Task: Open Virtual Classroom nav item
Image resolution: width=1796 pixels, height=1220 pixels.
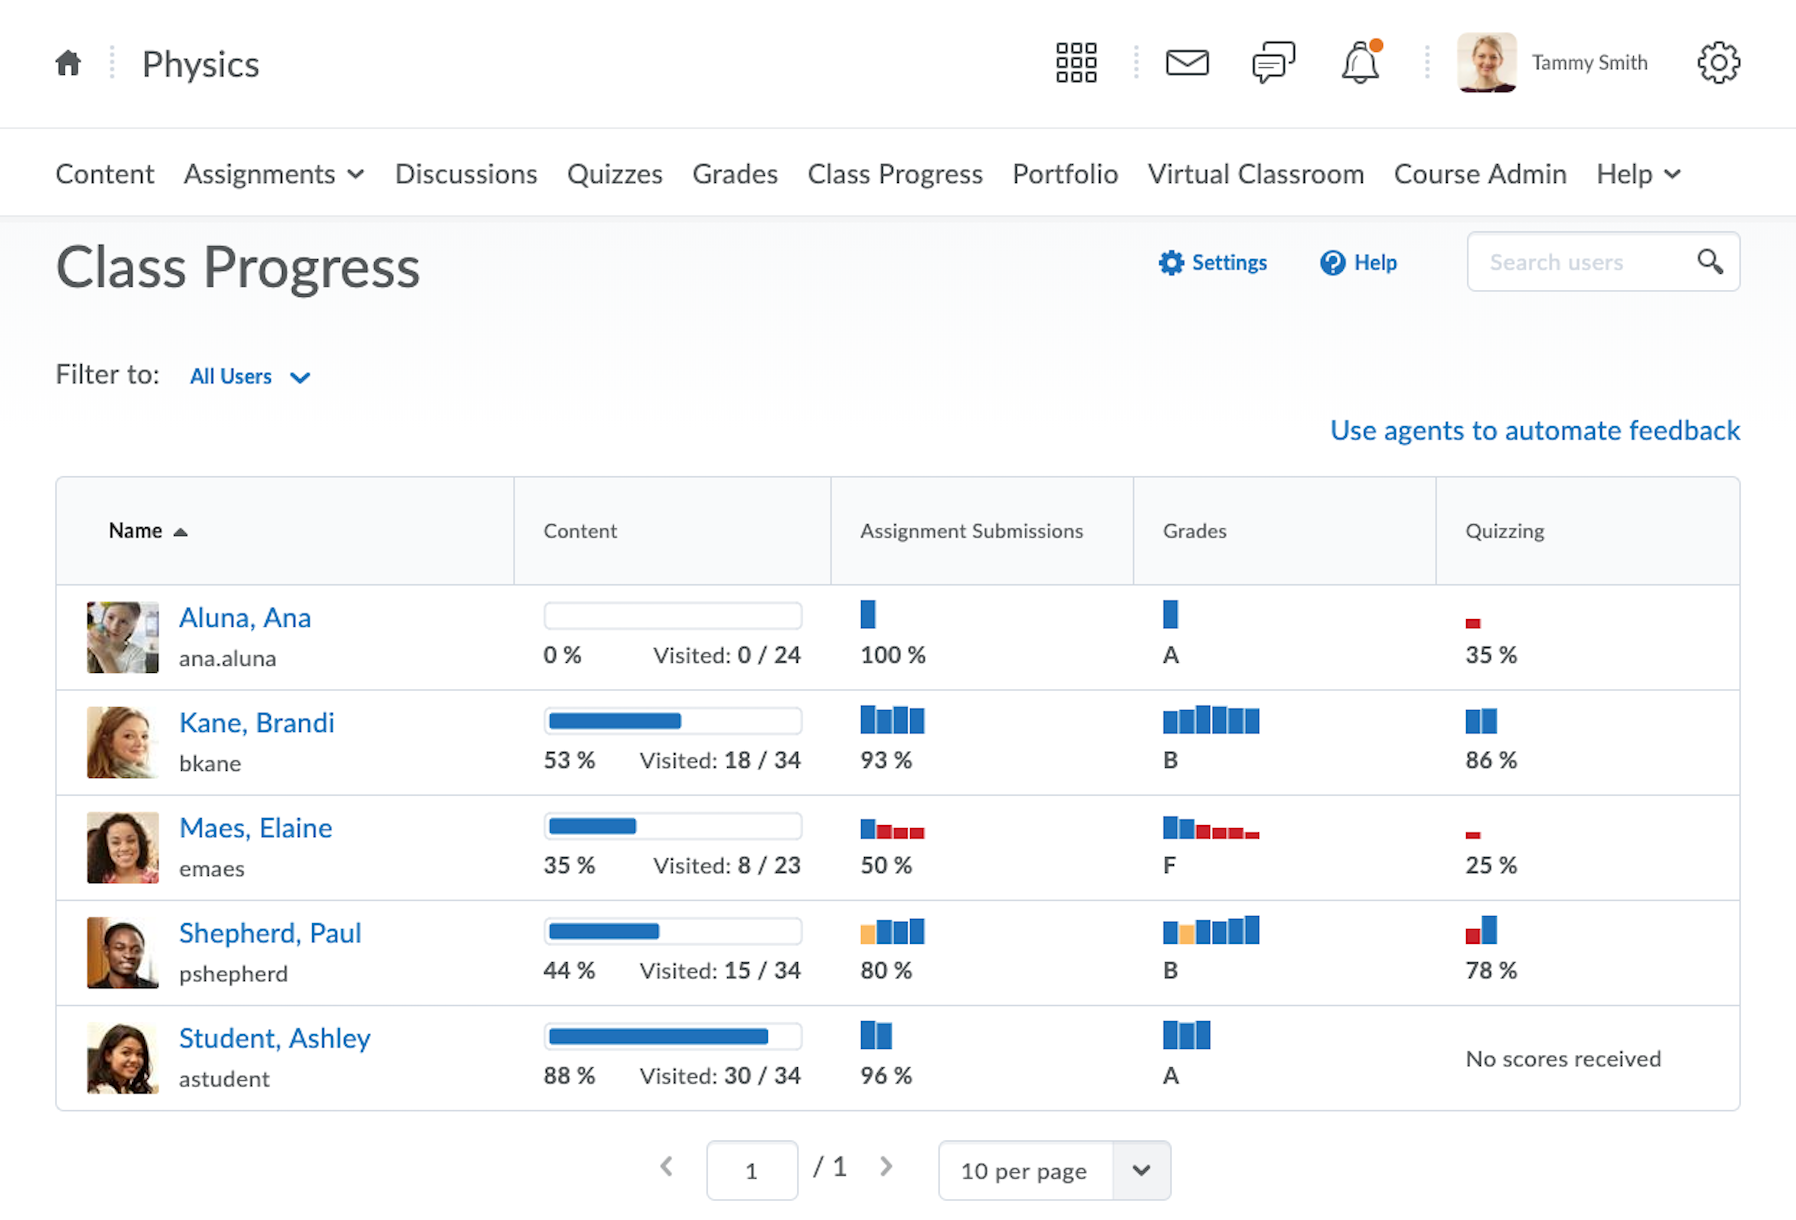Action: (x=1256, y=174)
